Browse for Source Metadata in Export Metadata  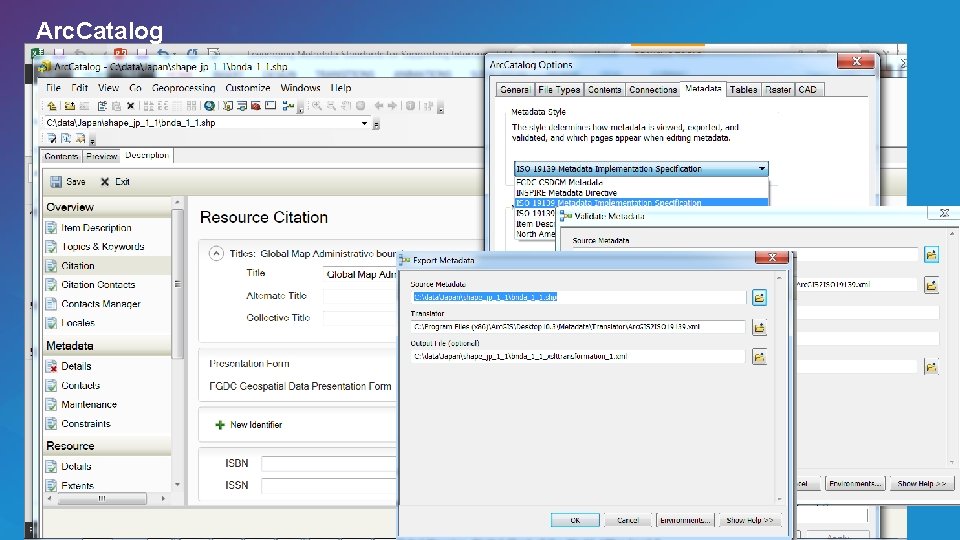[x=759, y=298]
